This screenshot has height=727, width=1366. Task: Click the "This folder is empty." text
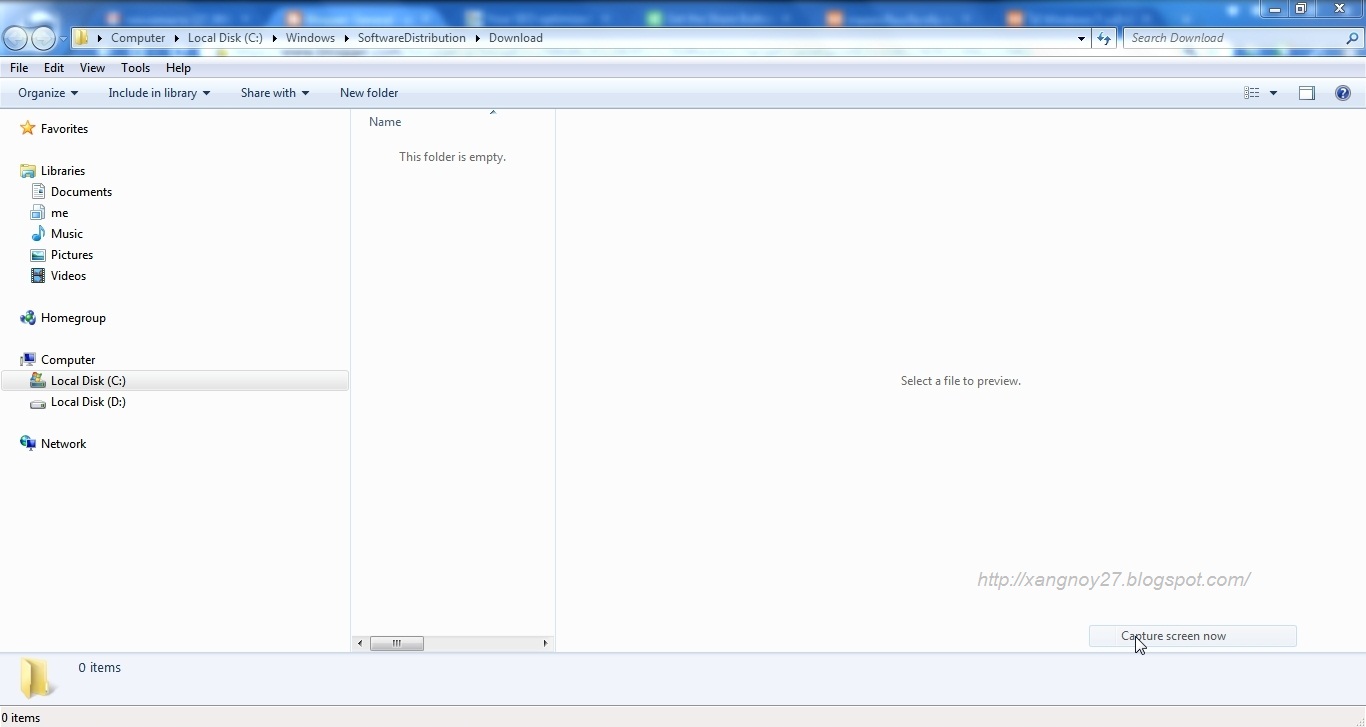pos(452,157)
